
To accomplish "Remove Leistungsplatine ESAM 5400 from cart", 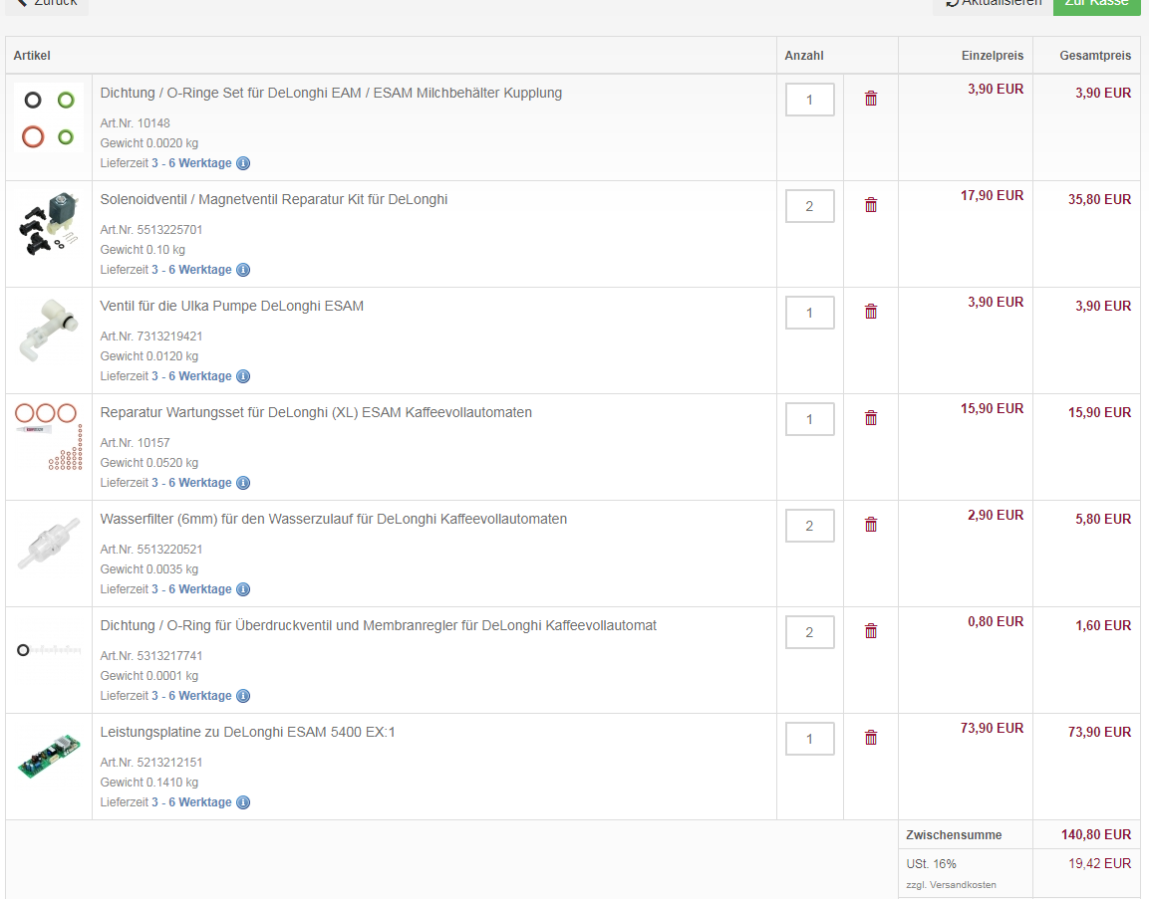I will [x=870, y=738].
